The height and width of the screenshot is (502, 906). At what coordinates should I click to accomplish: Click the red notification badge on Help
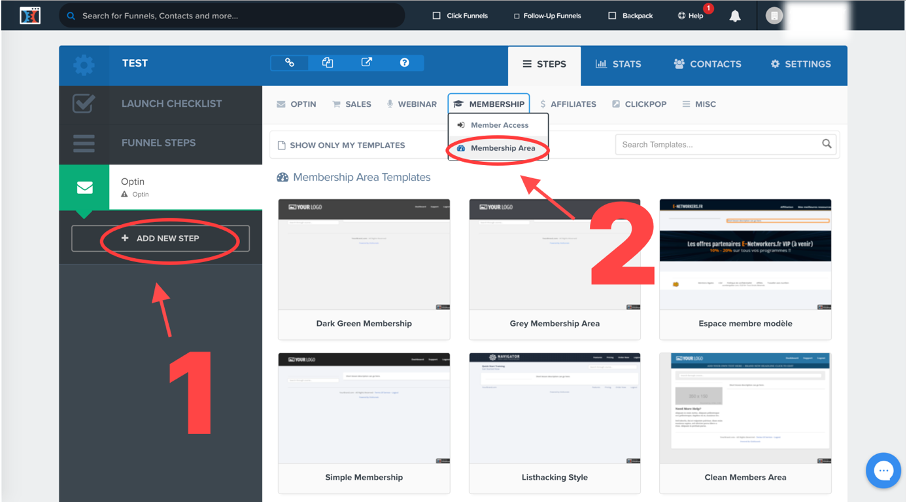click(x=708, y=8)
